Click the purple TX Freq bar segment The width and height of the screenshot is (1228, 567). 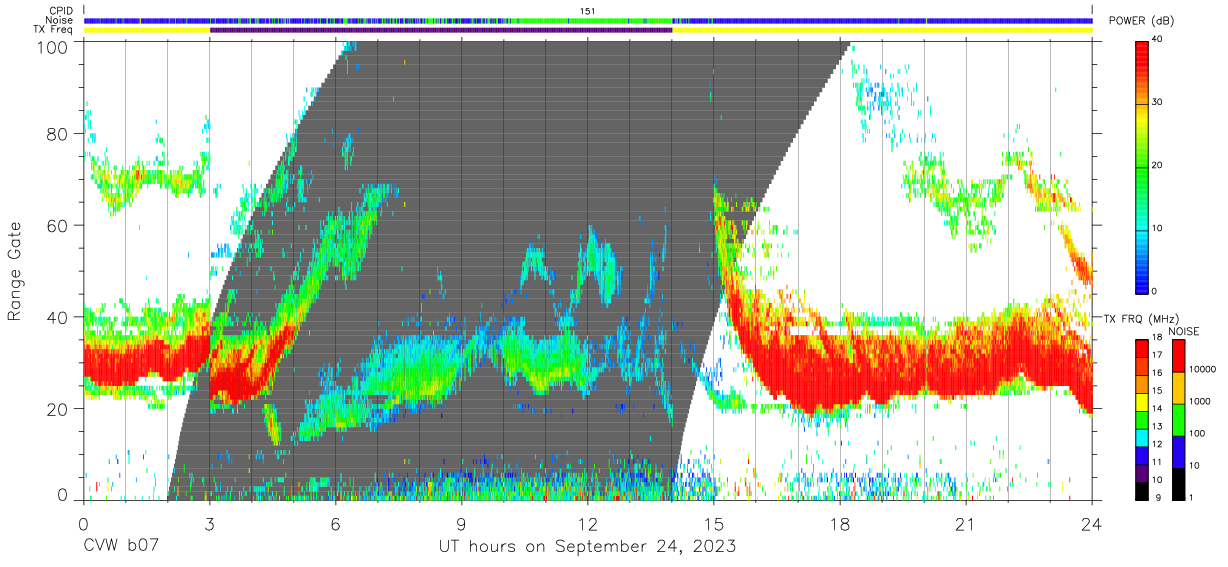click(x=441, y=30)
